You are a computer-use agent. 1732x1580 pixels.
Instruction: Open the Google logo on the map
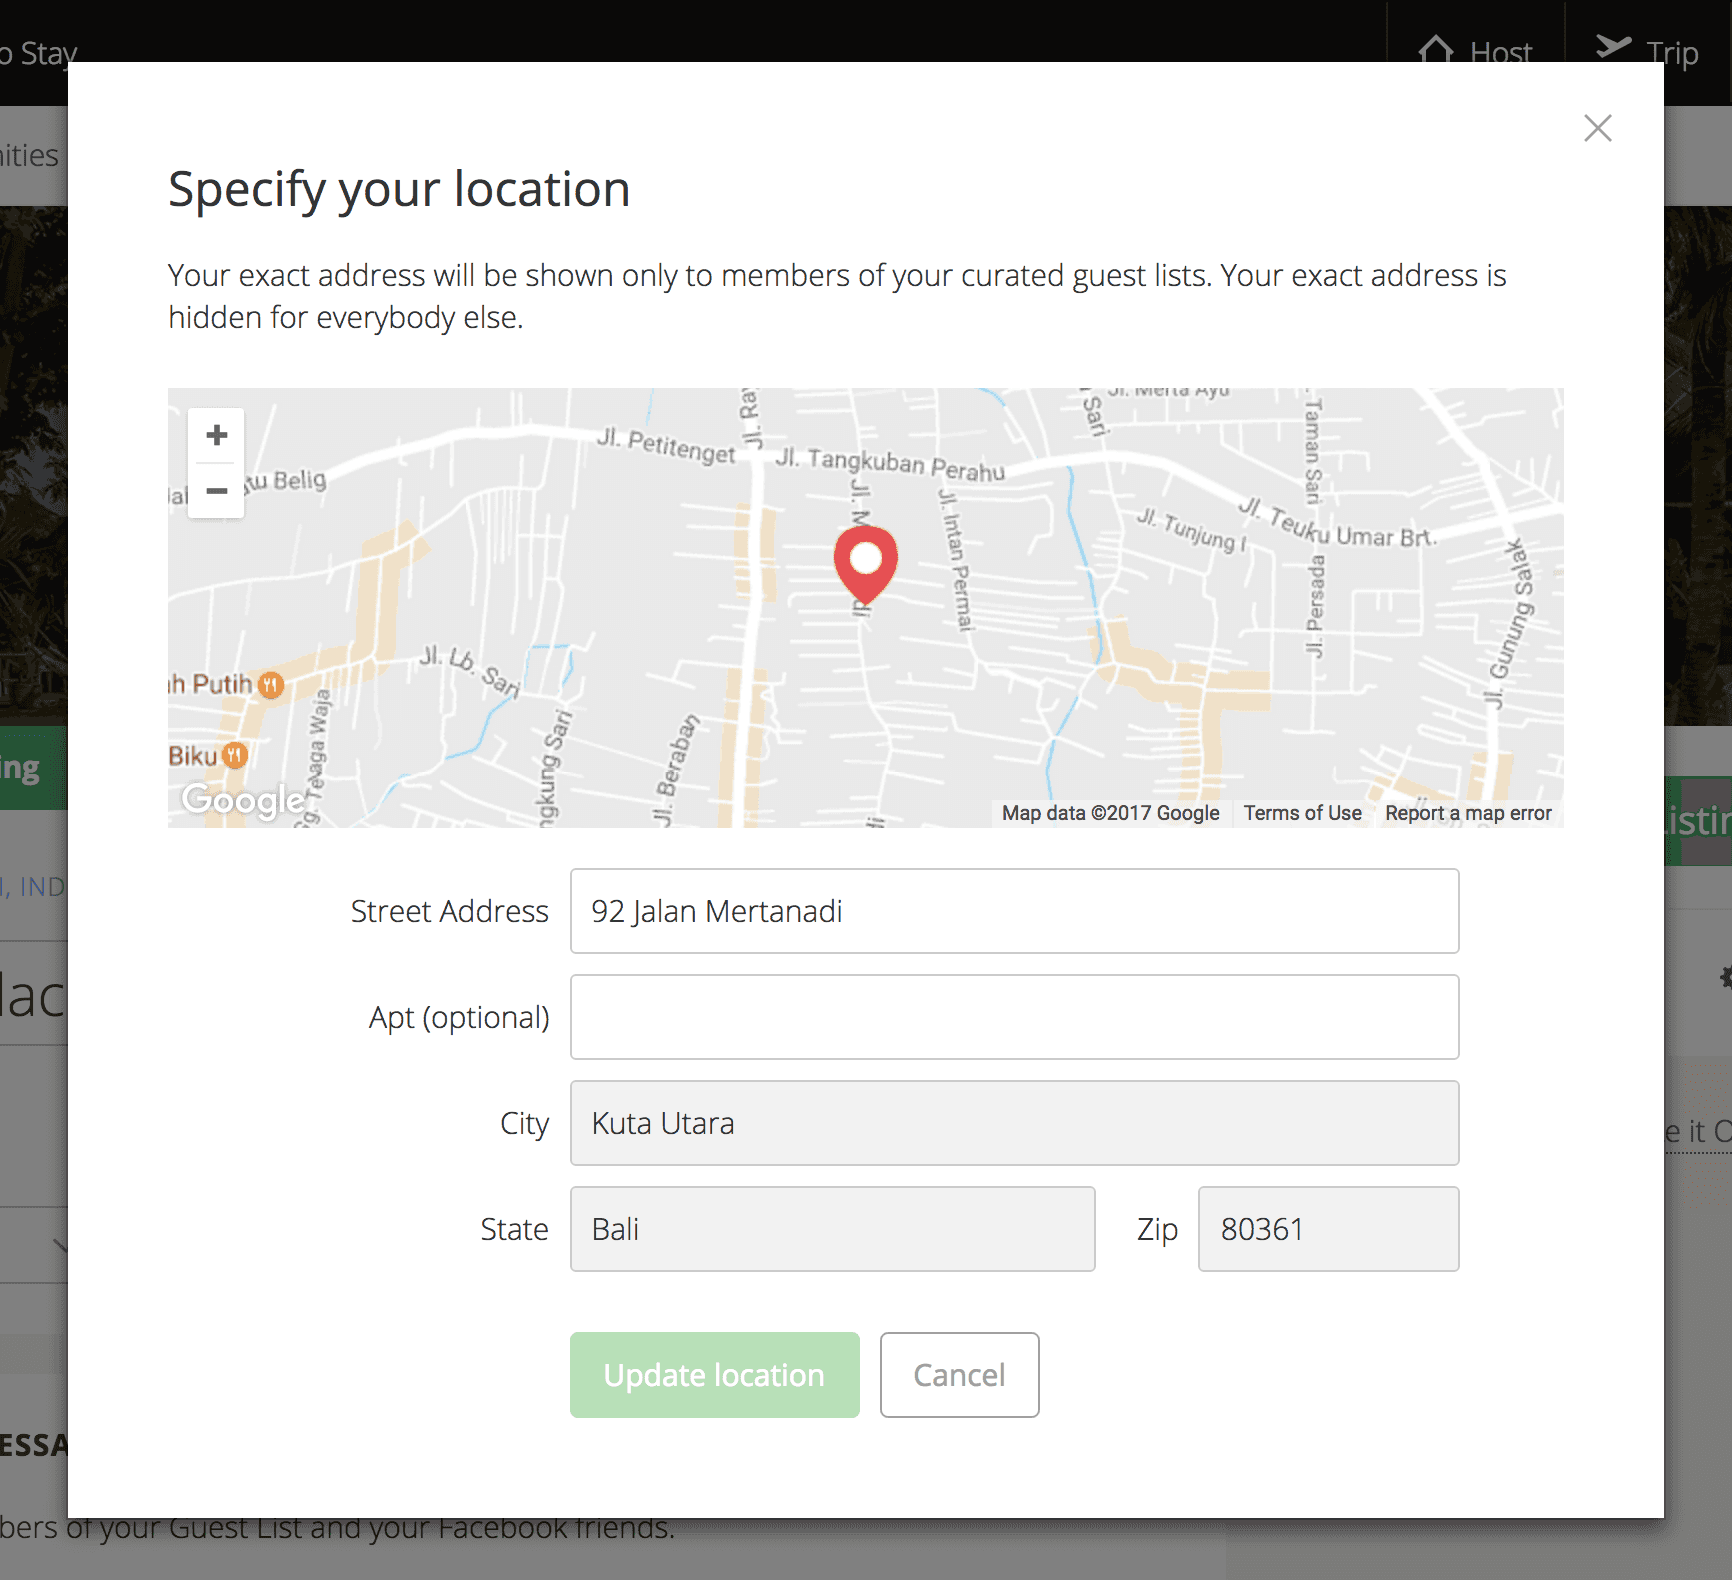243,800
